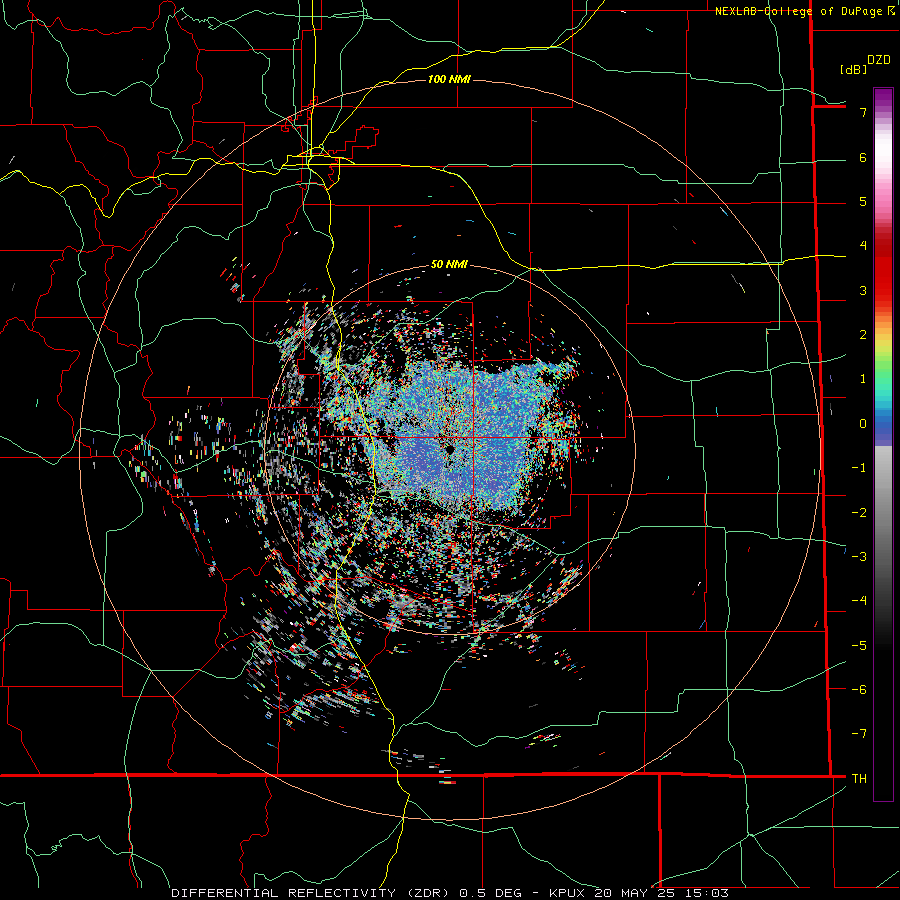Click the [dB] units label
This screenshot has width=900, height=900.
(x=854, y=69)
